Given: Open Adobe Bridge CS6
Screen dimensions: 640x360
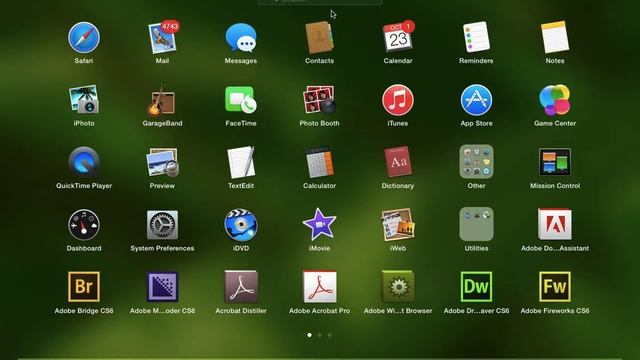Looking at the screenshot, I should [84, 287].
